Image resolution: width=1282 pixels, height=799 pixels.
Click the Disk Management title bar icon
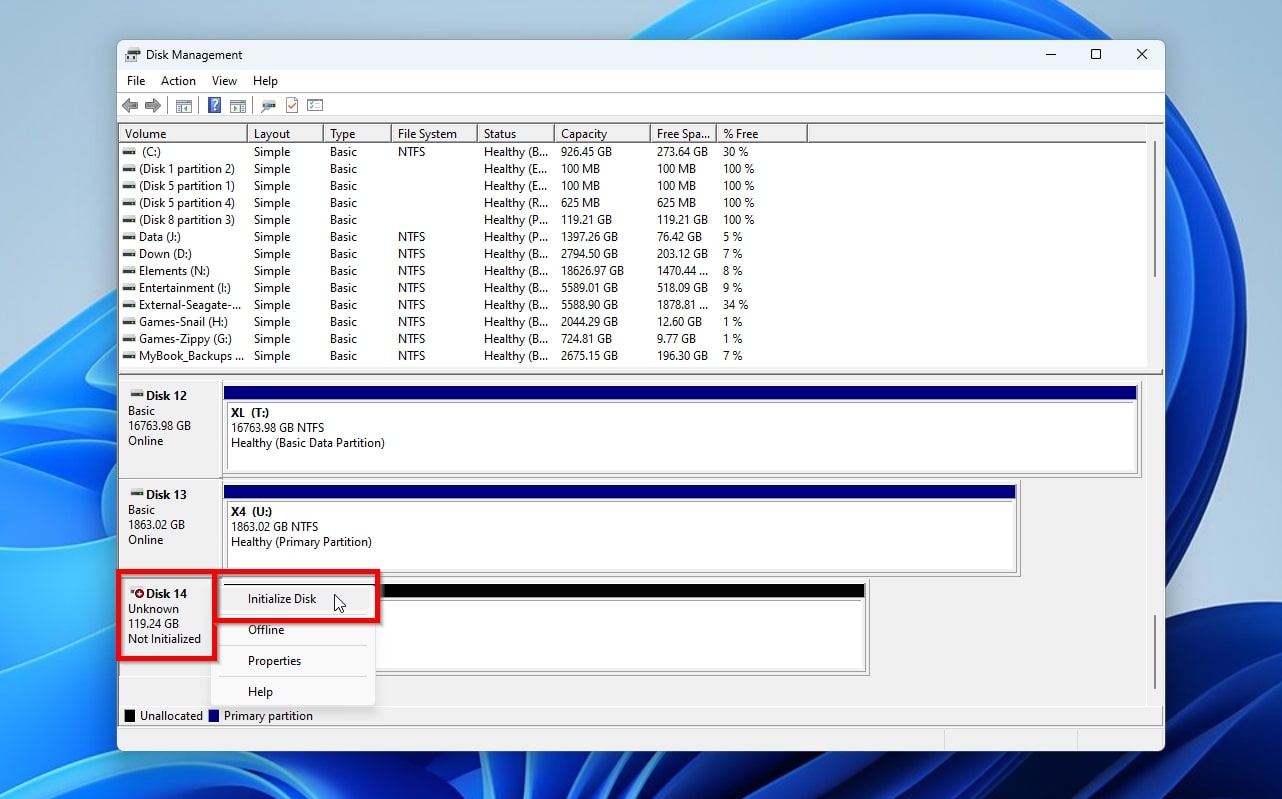coord(133,55)
